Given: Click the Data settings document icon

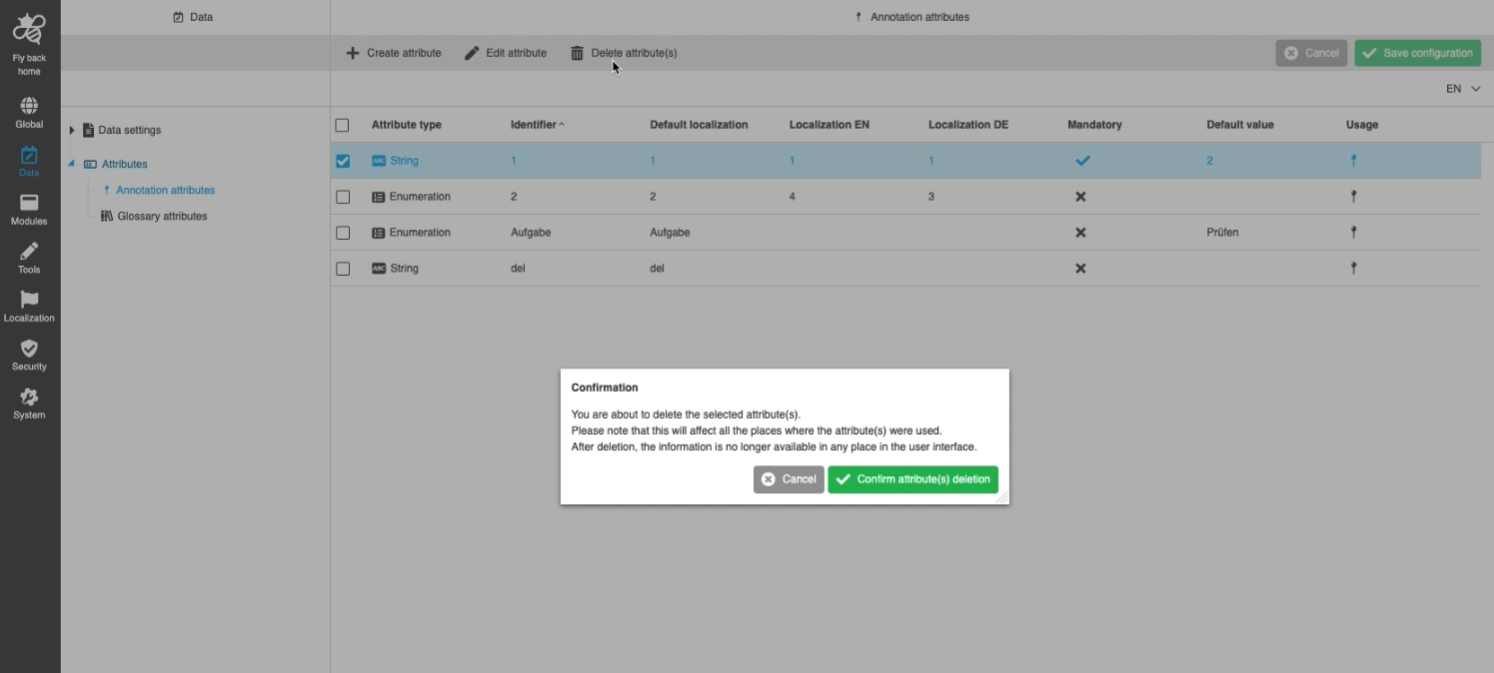Looking at the screenshot, I should (88, 130).
